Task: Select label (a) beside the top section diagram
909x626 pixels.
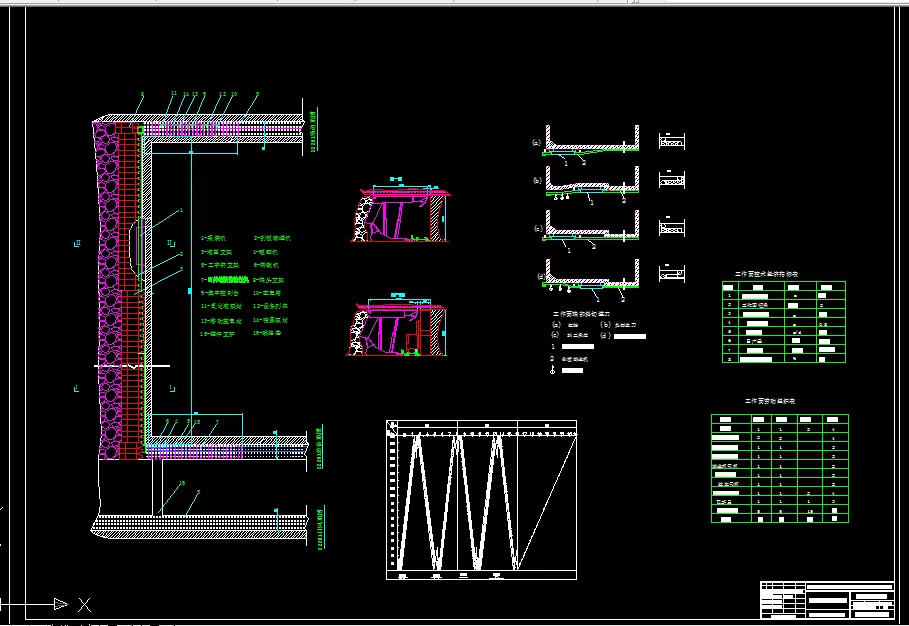Action: (536, 142)
